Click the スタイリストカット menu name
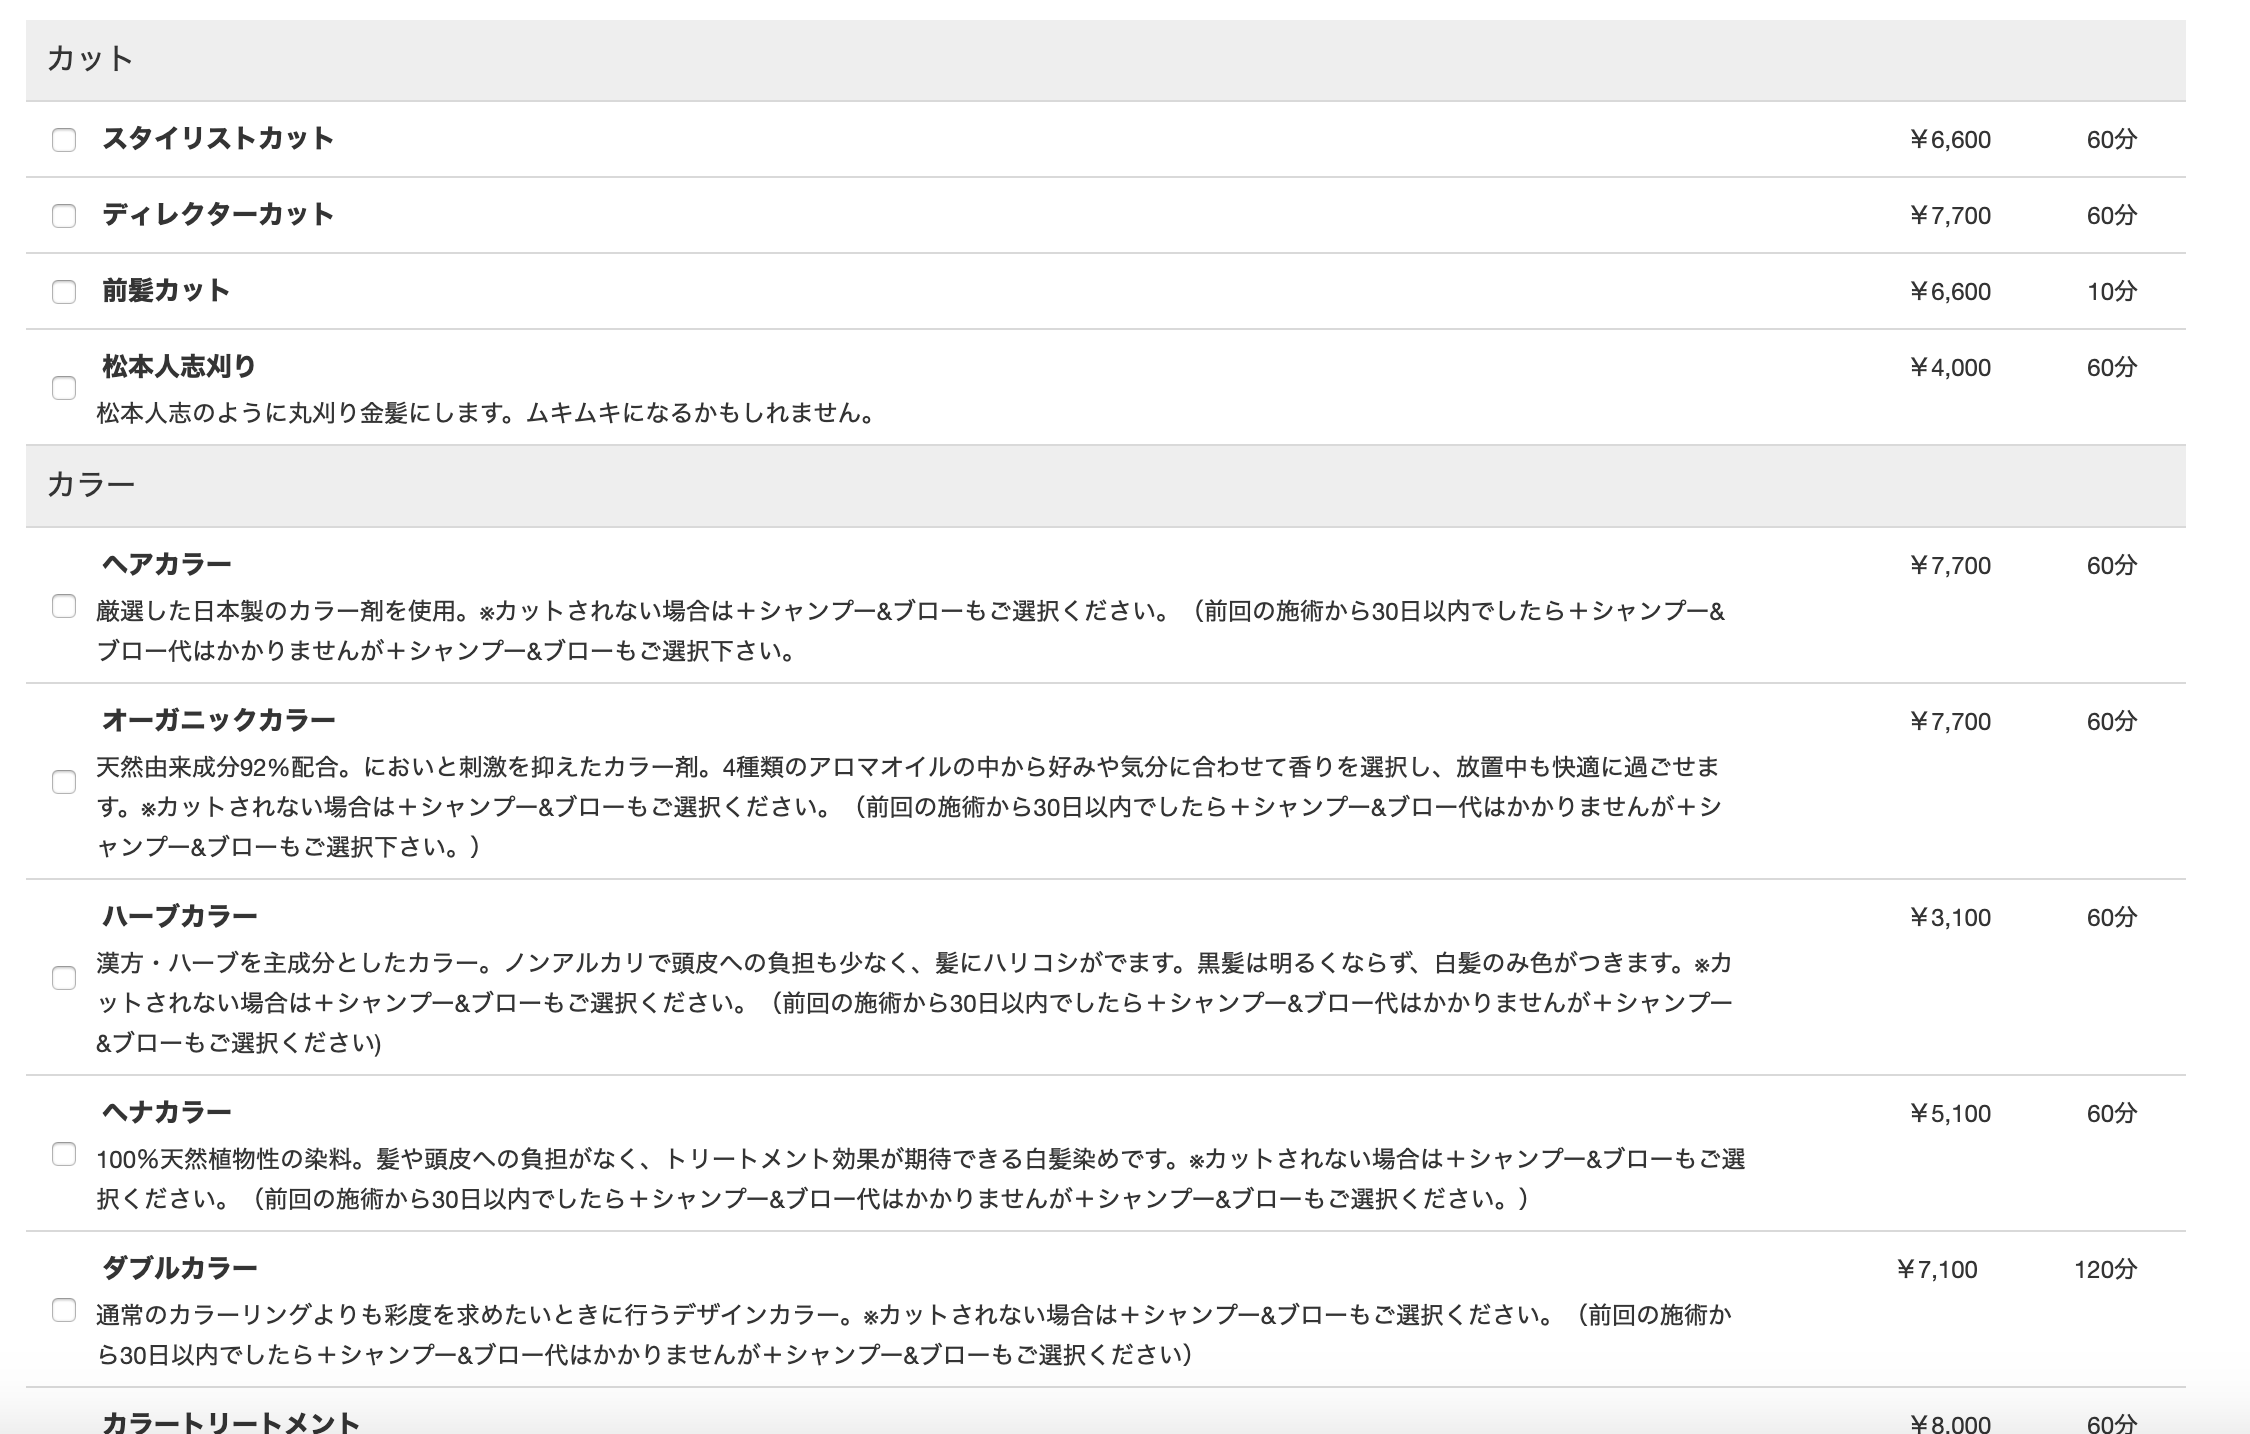 (x=218, y=138)
